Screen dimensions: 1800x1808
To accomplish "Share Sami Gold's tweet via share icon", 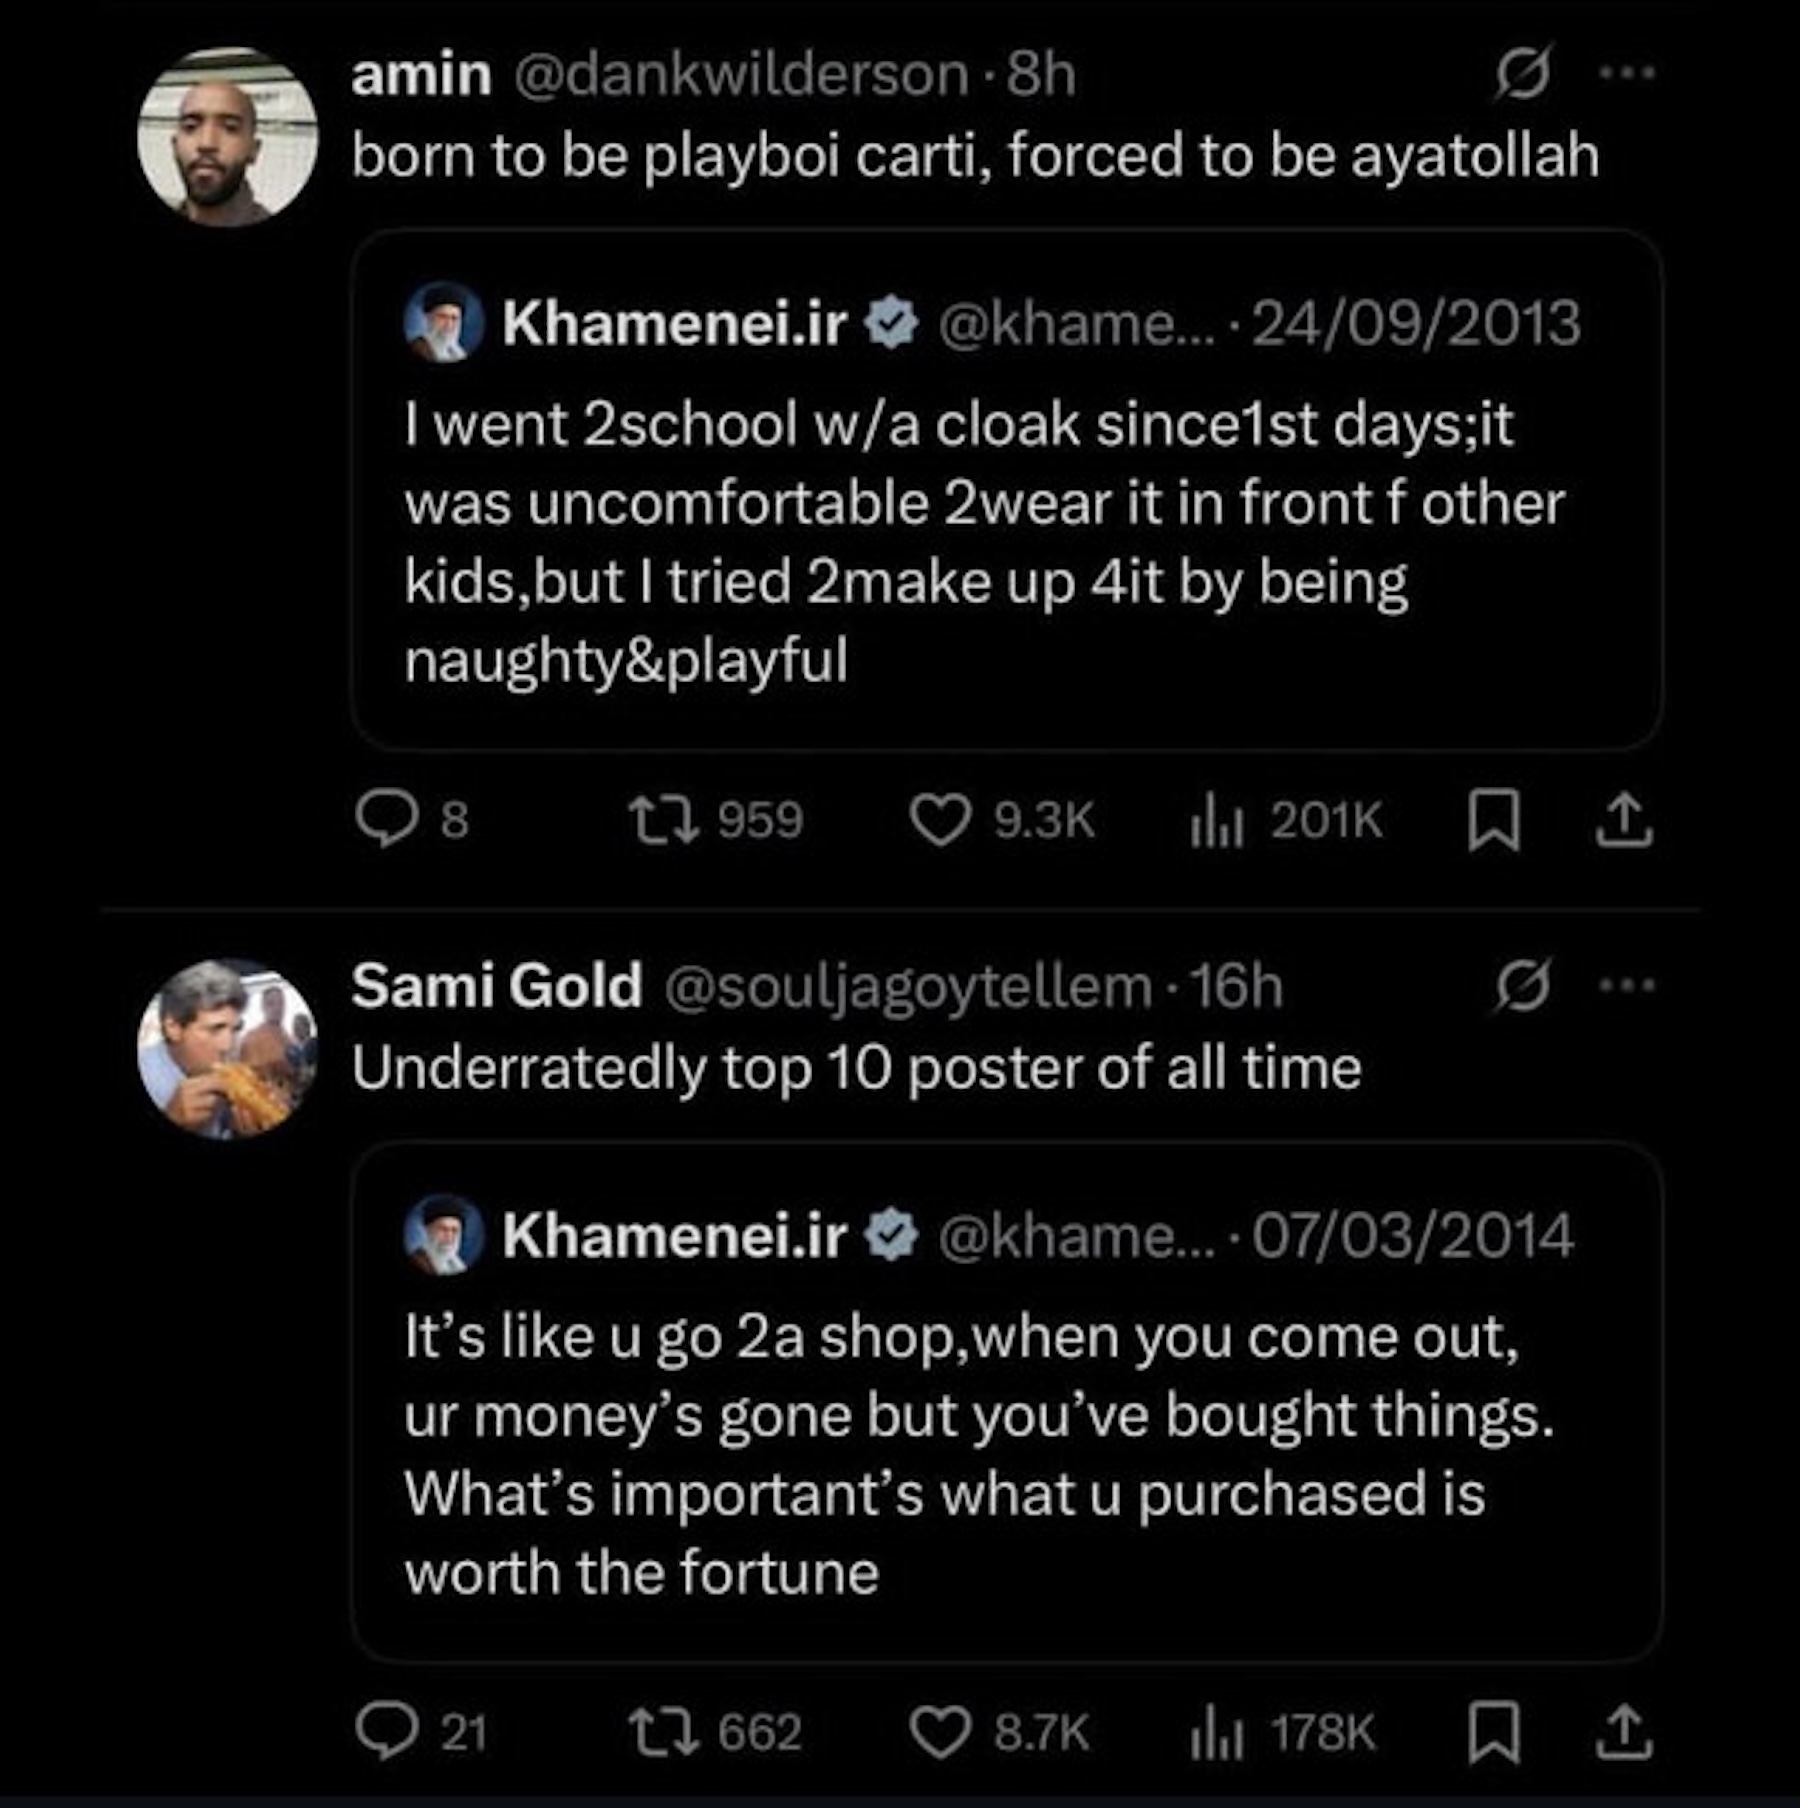I will point(1623,1732).
